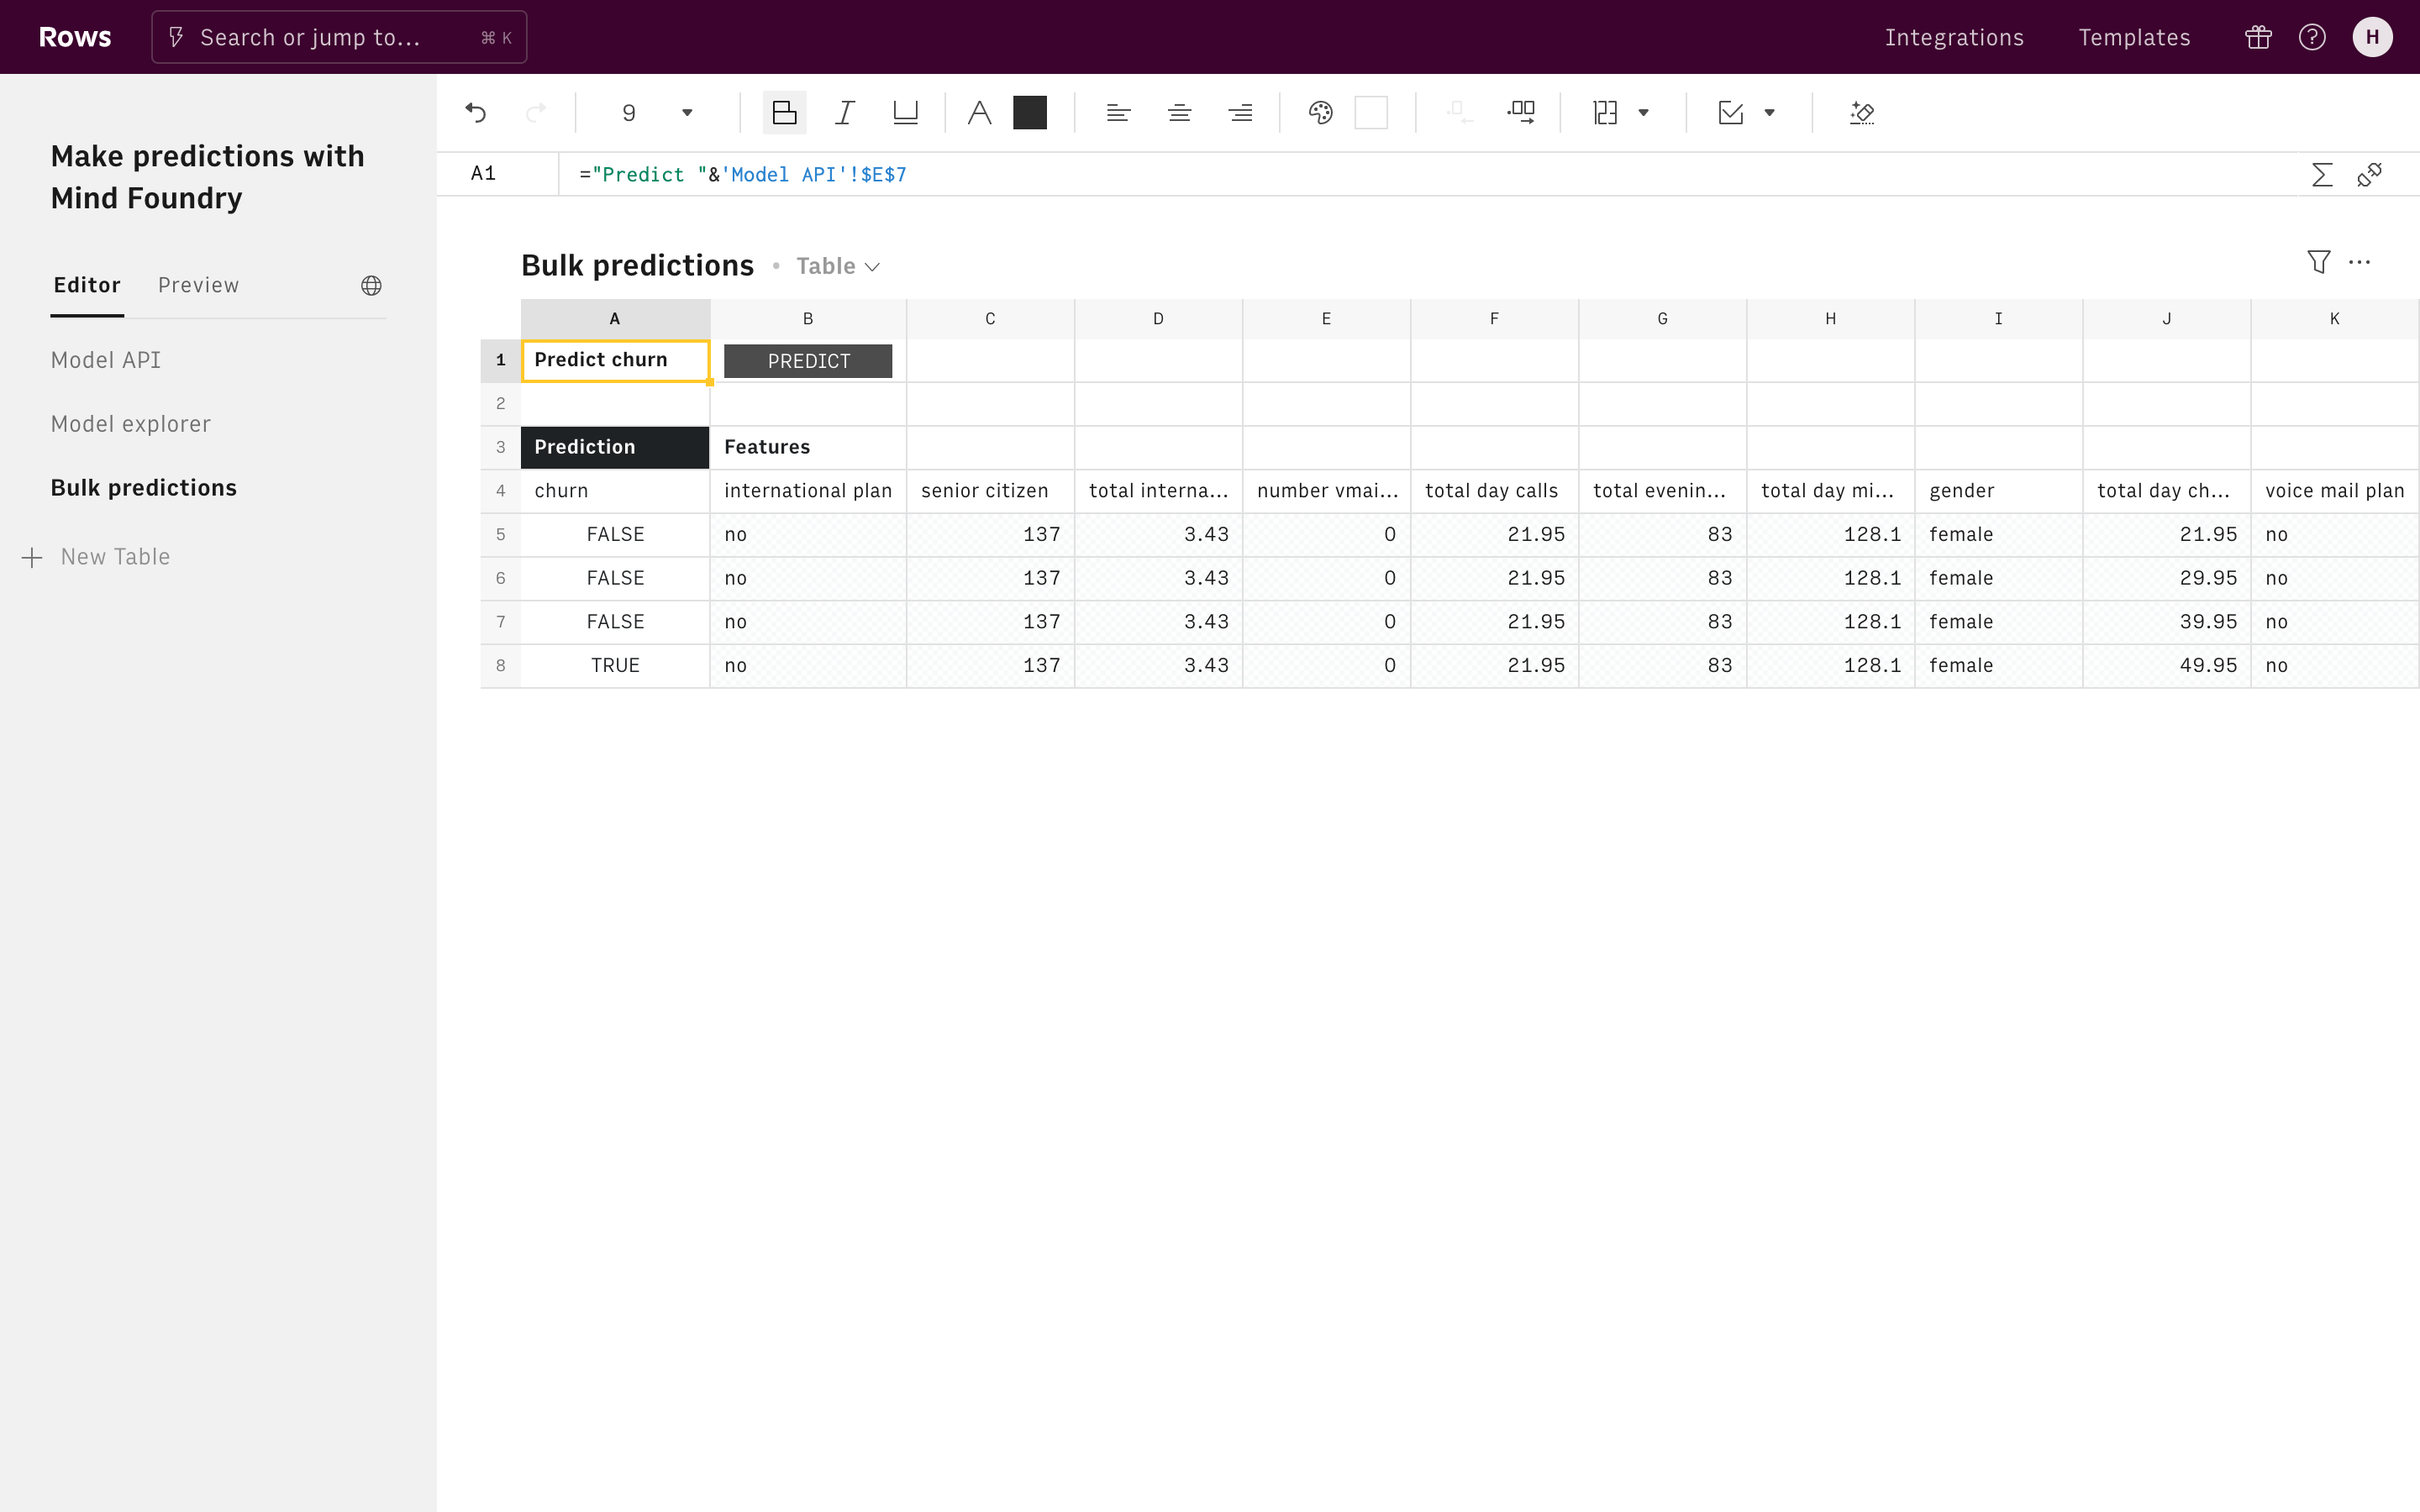Open the cell fill palette icon
The image size is (2420, 1512).
[1320, 113]
